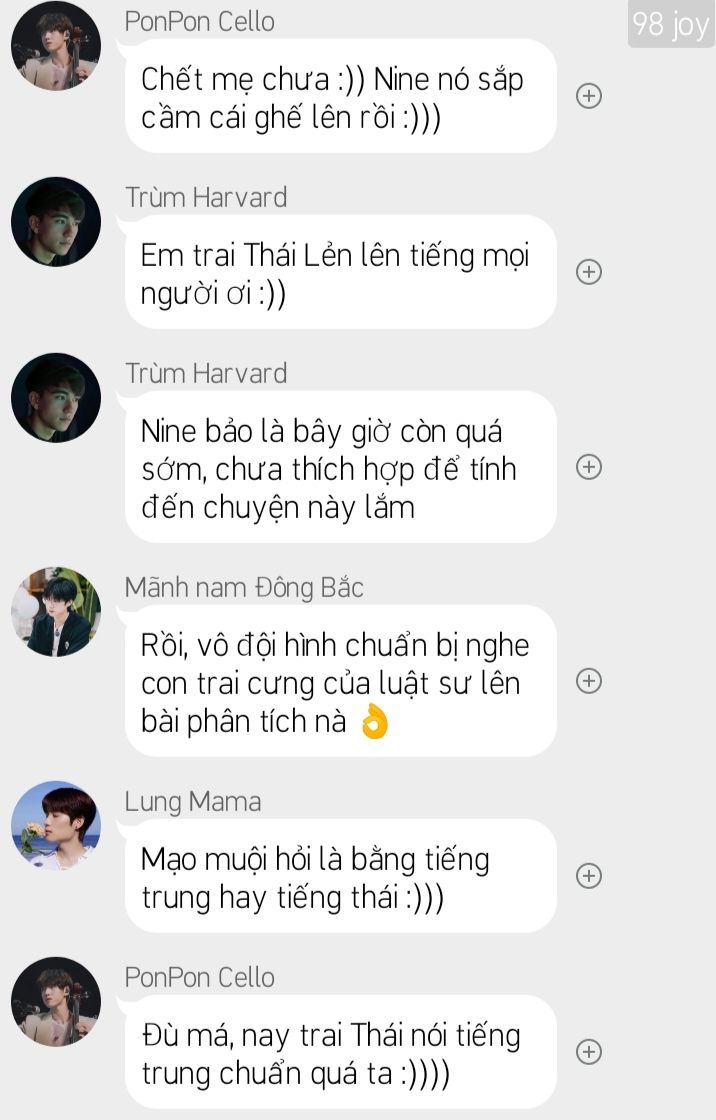Click the sender name "Mãnh nam Đông Bắc"
Screen dimensions: 716x1120
pyautogui.click(x=244, y=588)
